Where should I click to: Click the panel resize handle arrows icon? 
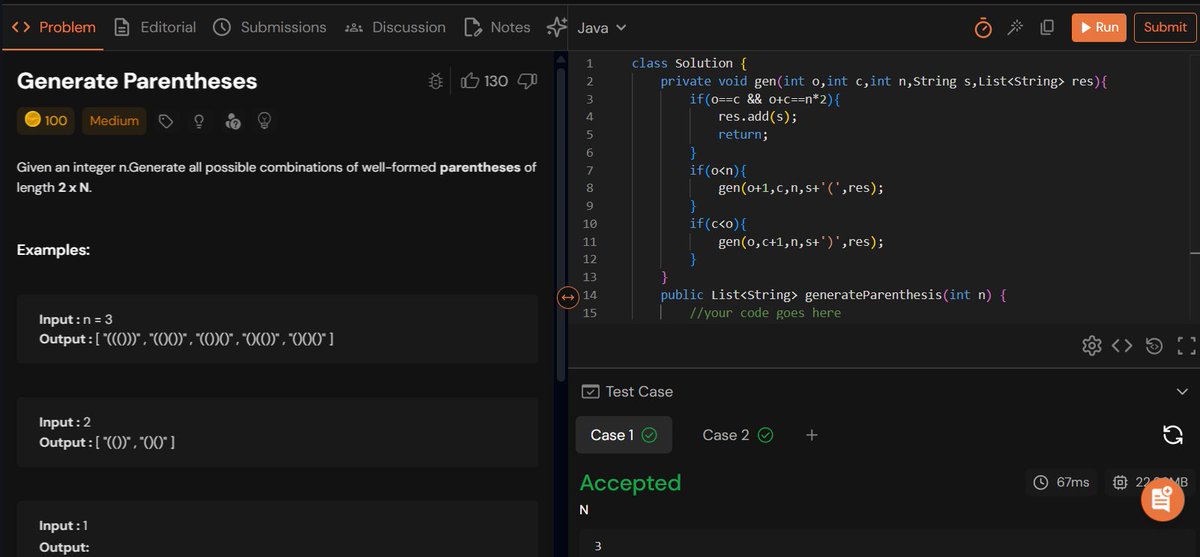point(567,297)
